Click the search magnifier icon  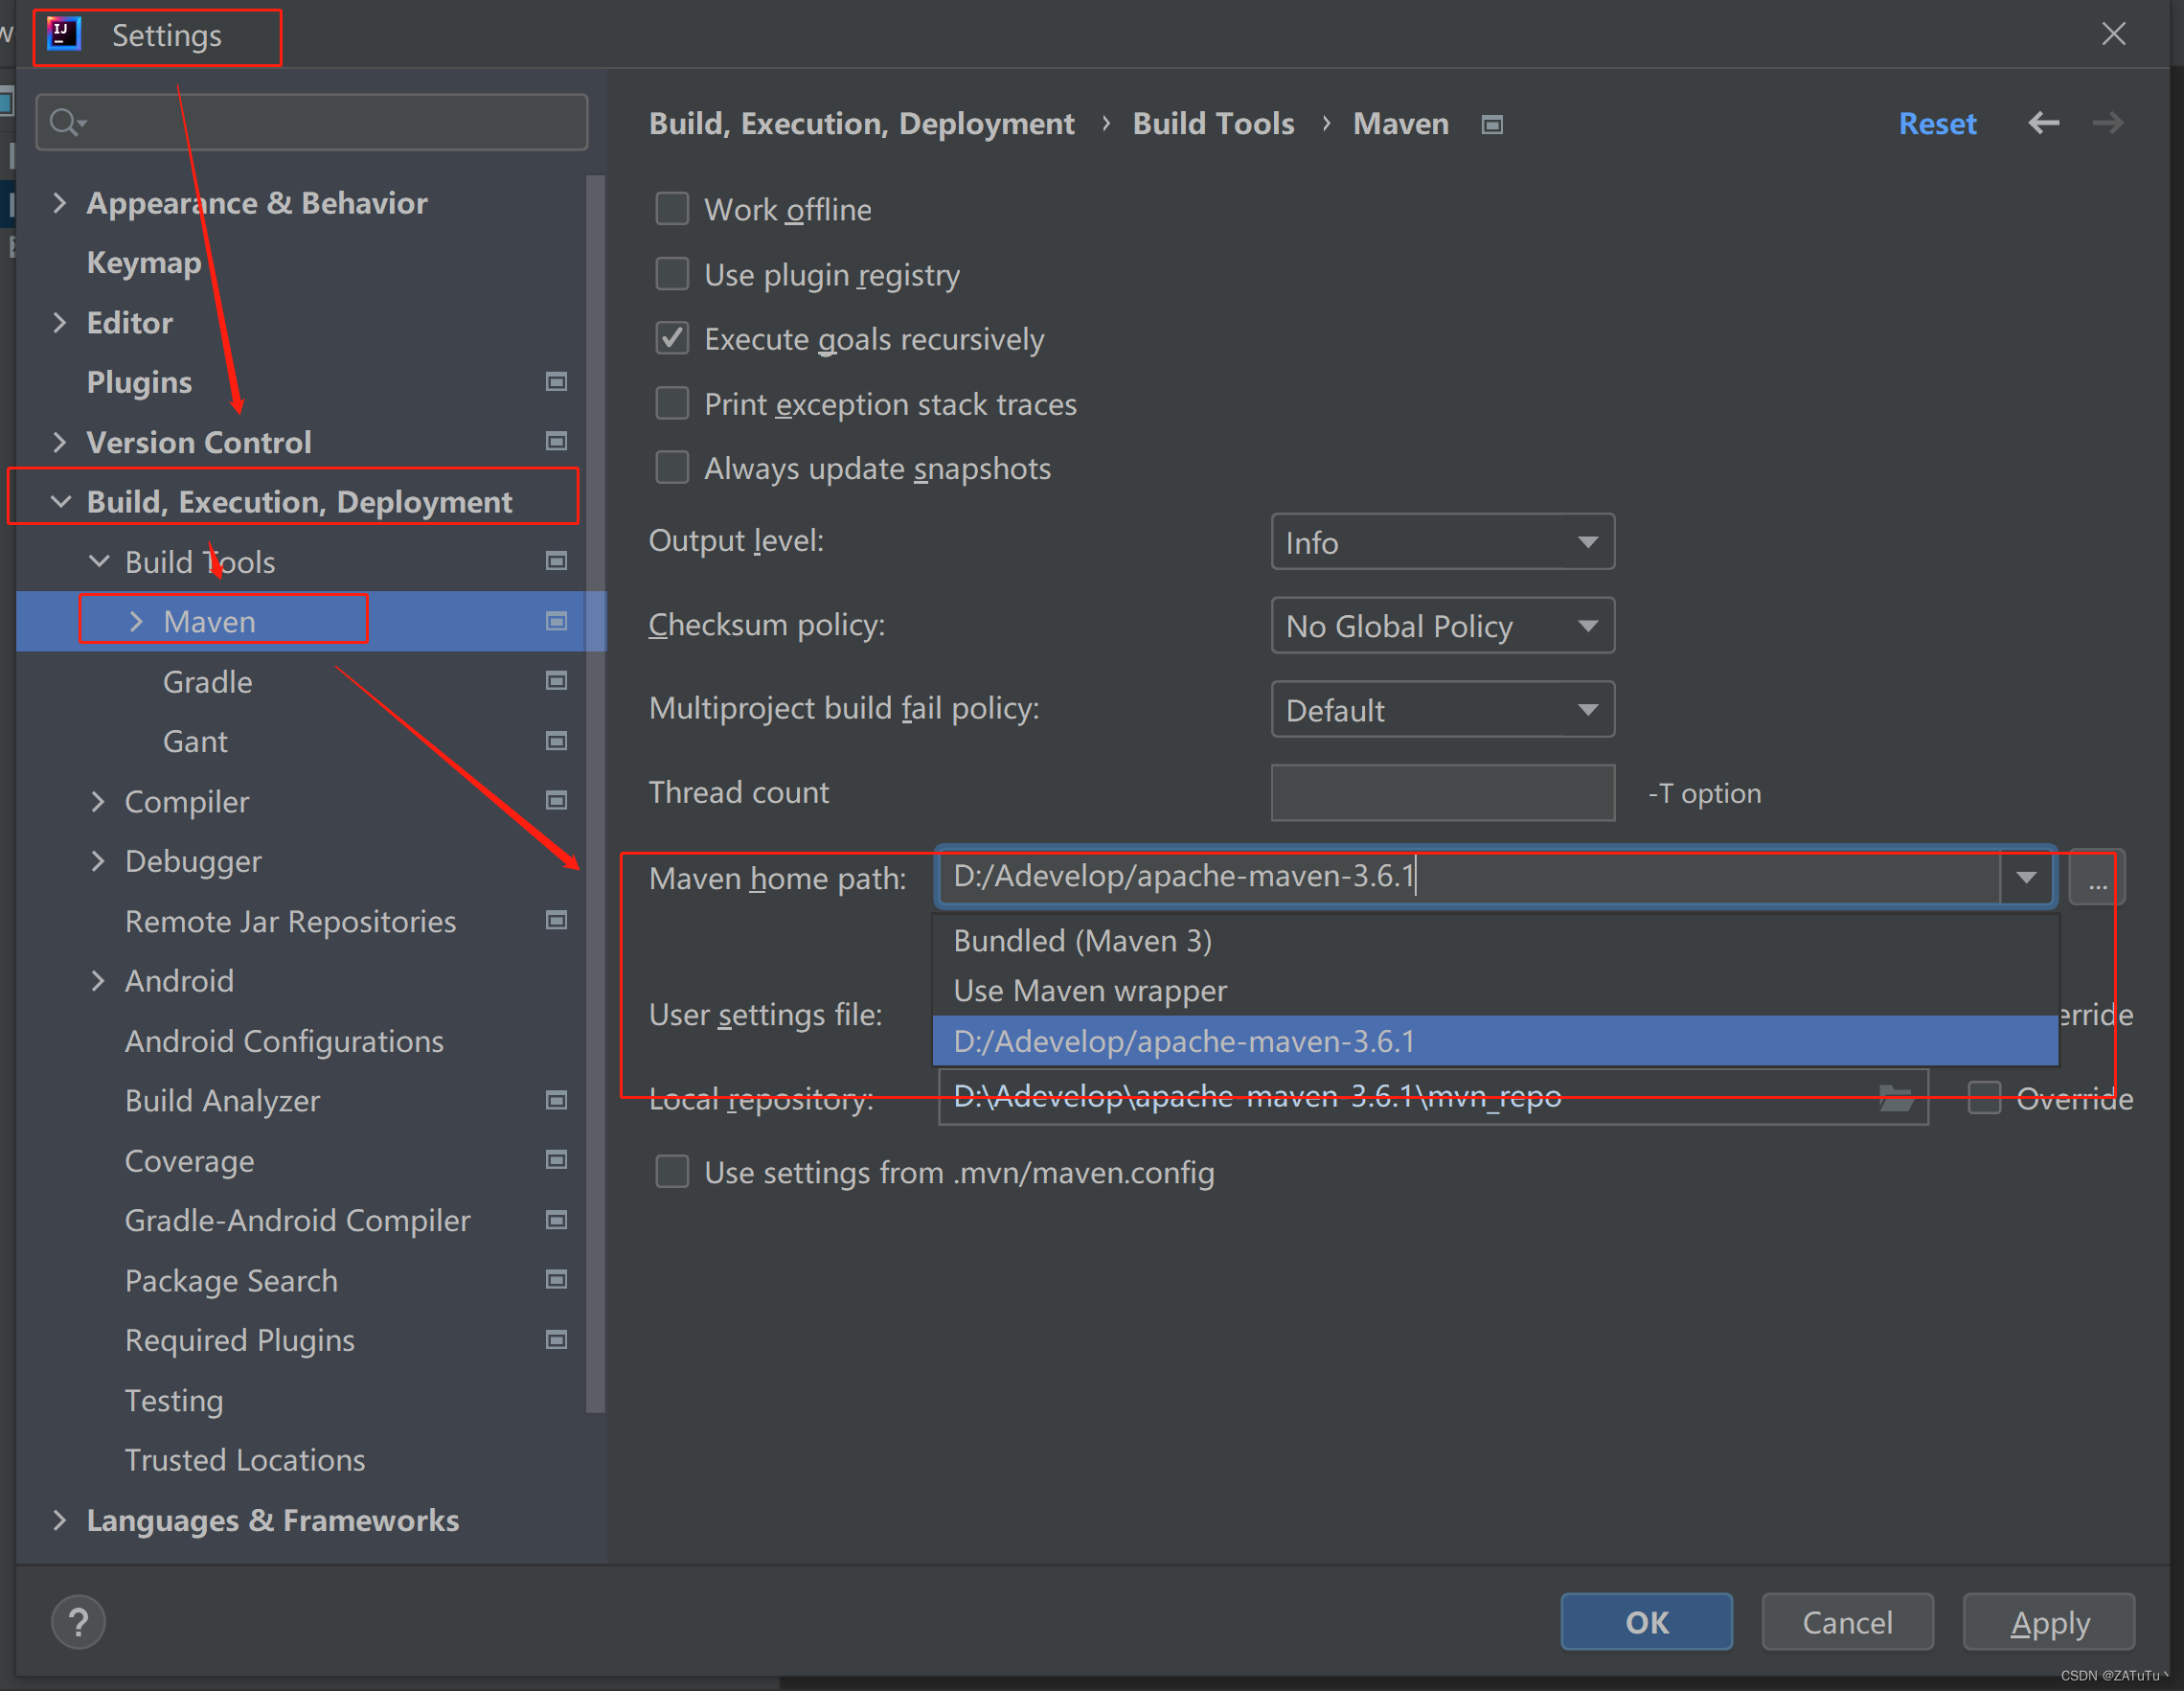click(66, 122)
